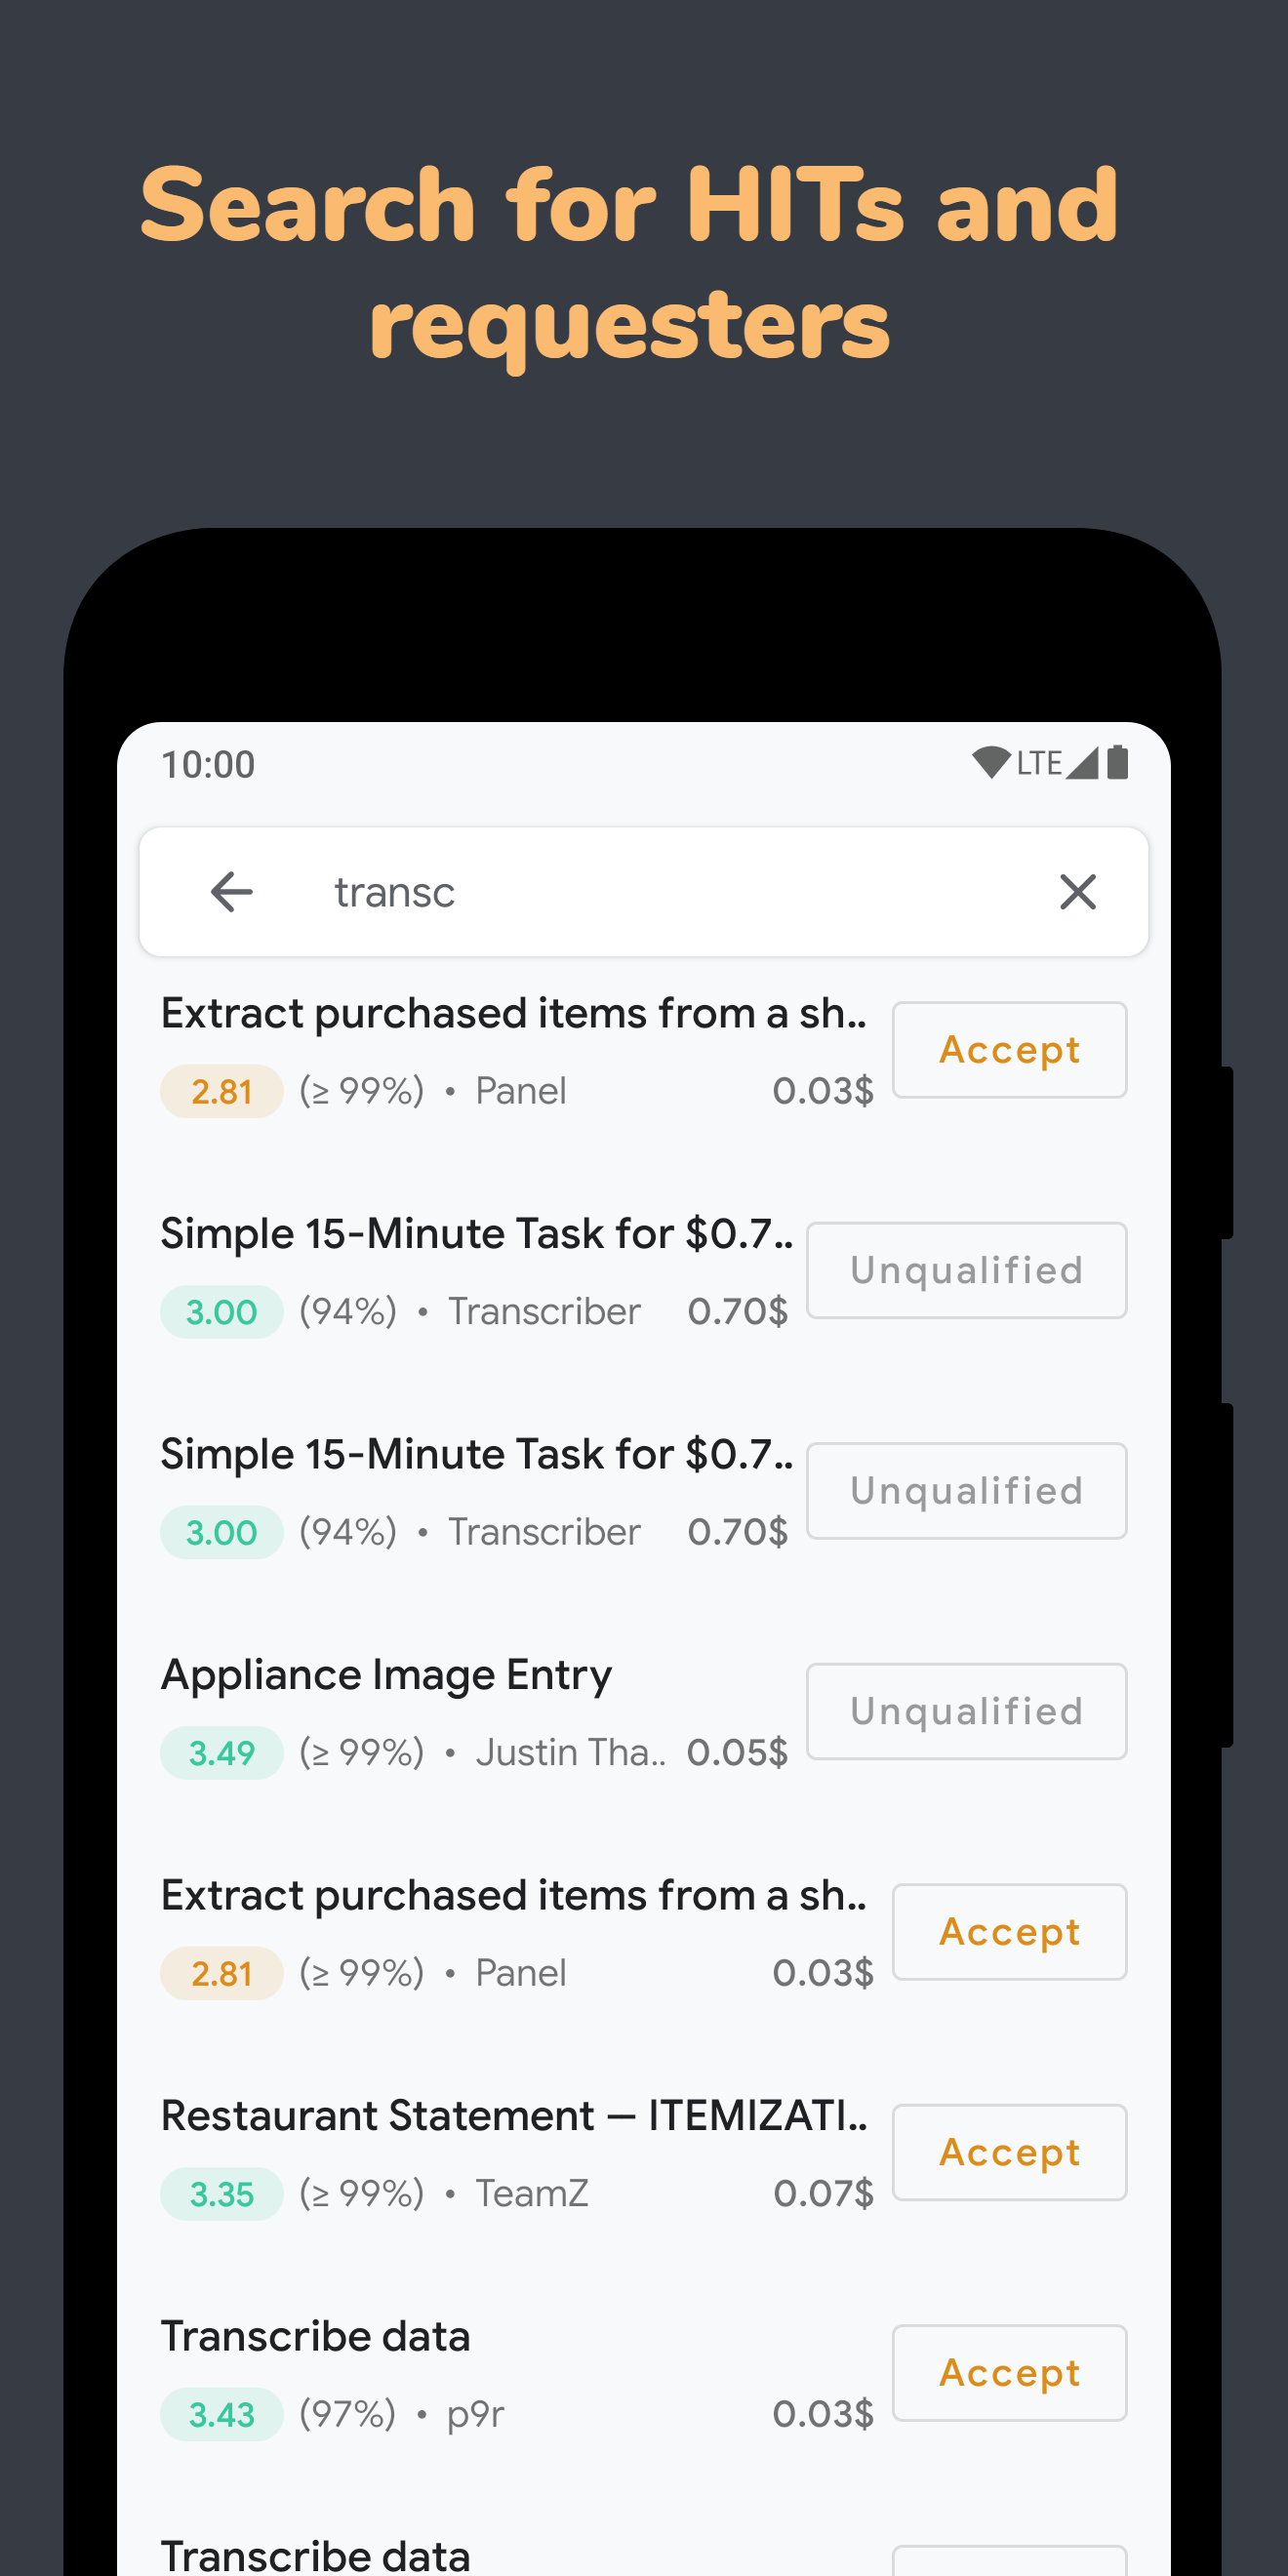The width and height of the screenshot is (1288, 2576).
Task: Tap the cellular signal icon
Action: click(1082, 763)
